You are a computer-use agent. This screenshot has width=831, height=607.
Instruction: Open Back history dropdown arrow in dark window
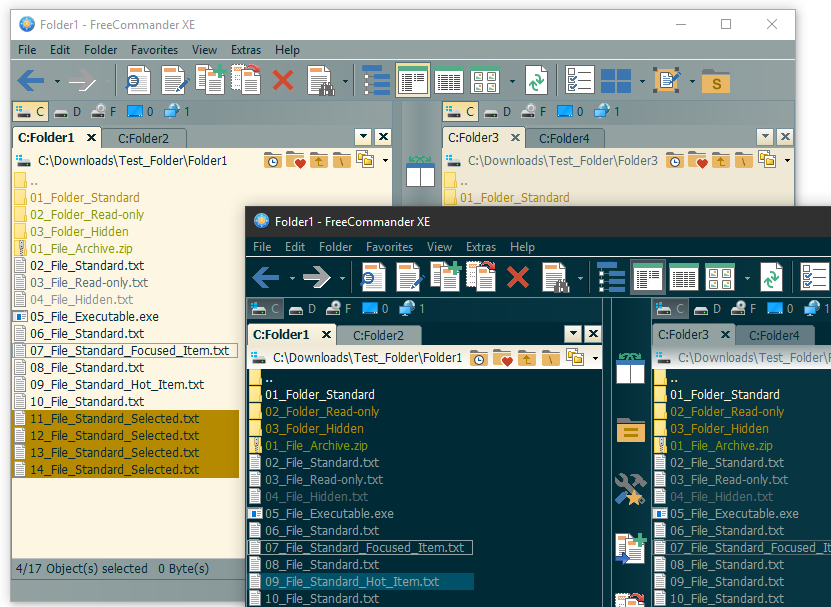[x=292, y=278]
